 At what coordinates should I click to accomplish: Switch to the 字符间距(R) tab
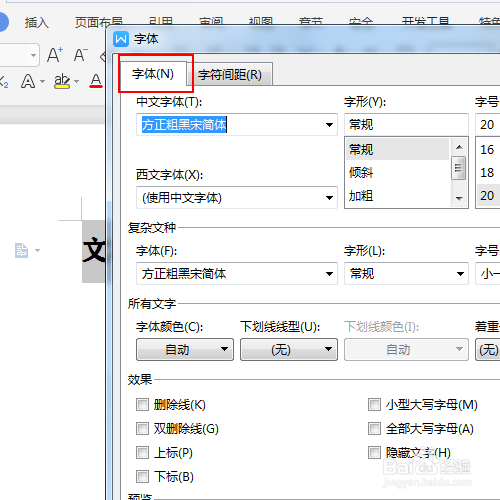[x=230, y=75]
